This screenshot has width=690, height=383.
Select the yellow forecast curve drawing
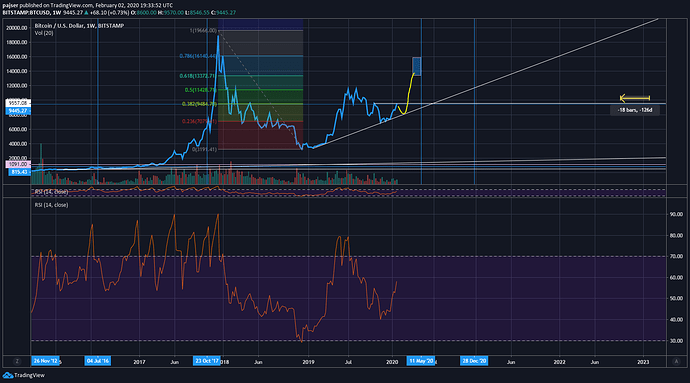[407, 95]
